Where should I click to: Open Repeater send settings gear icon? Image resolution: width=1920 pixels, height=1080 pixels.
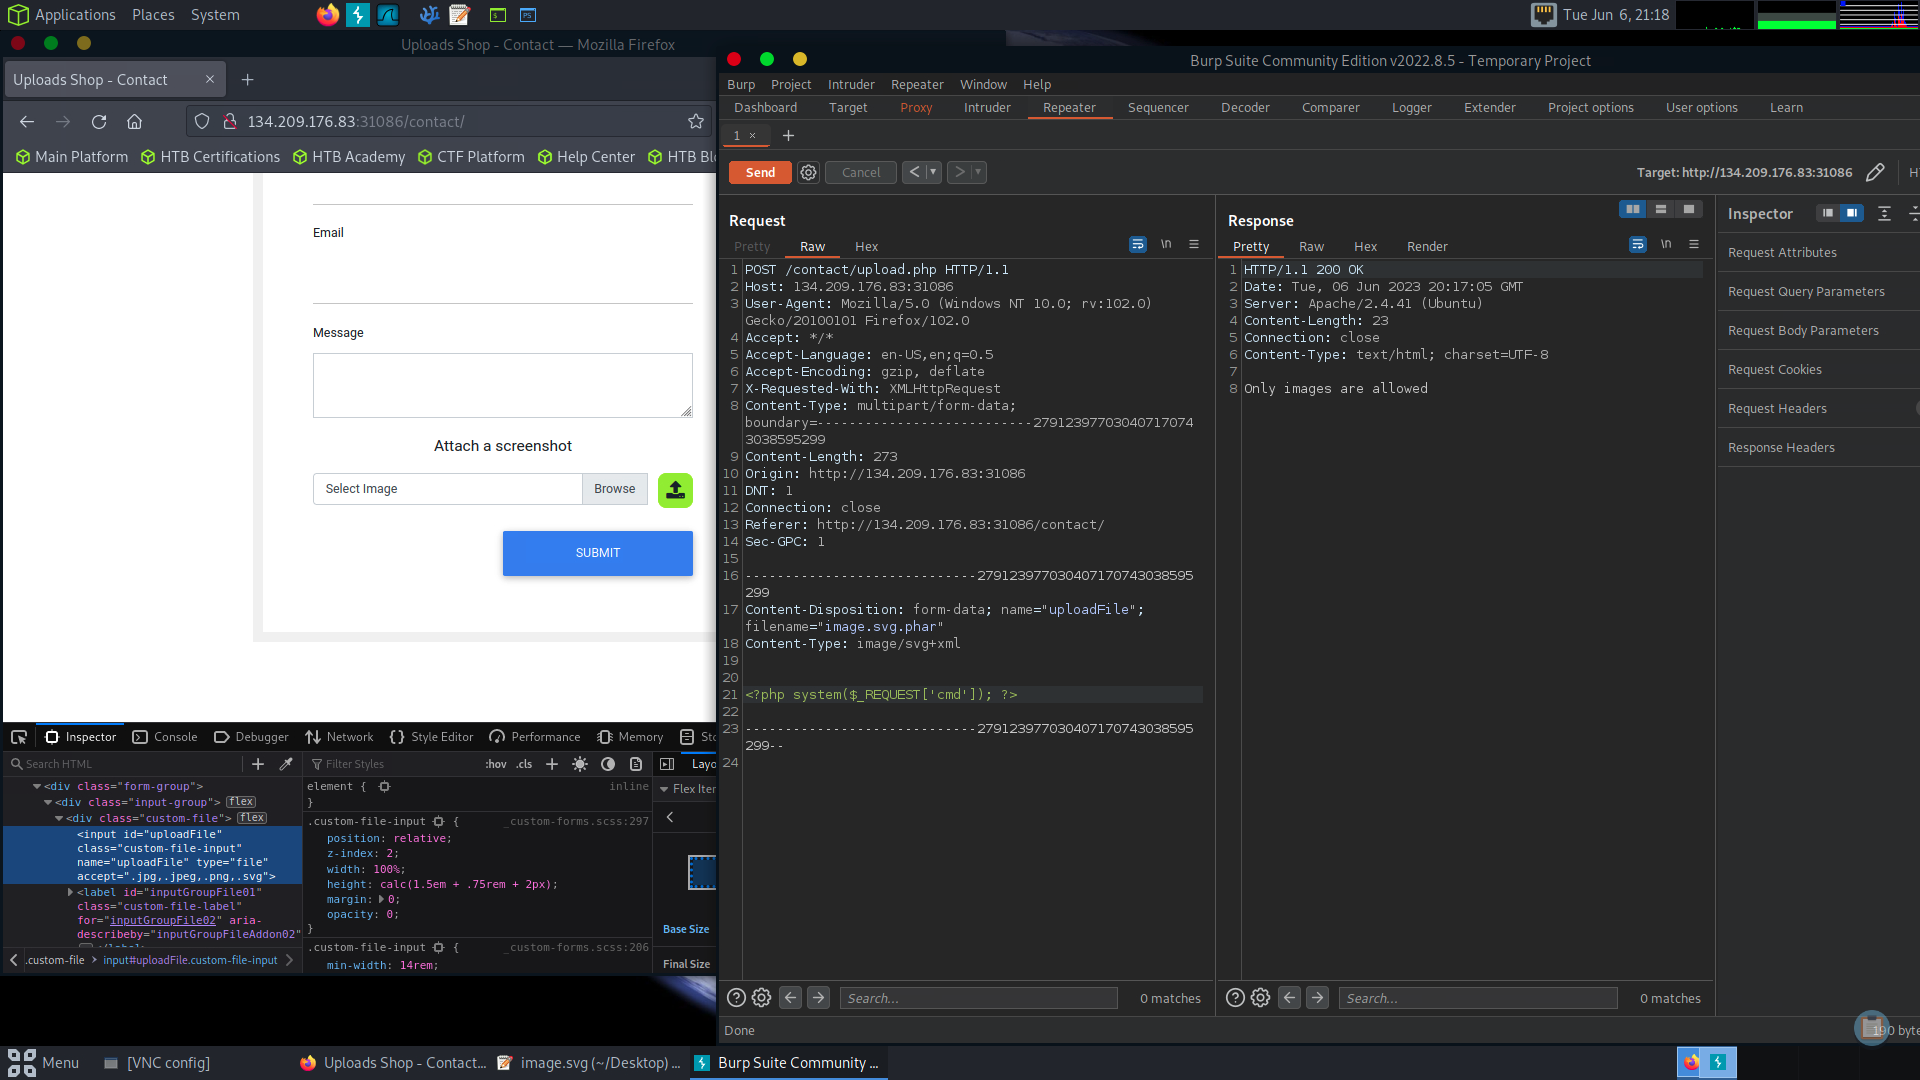pyautogui.click(x=808, y=172)
